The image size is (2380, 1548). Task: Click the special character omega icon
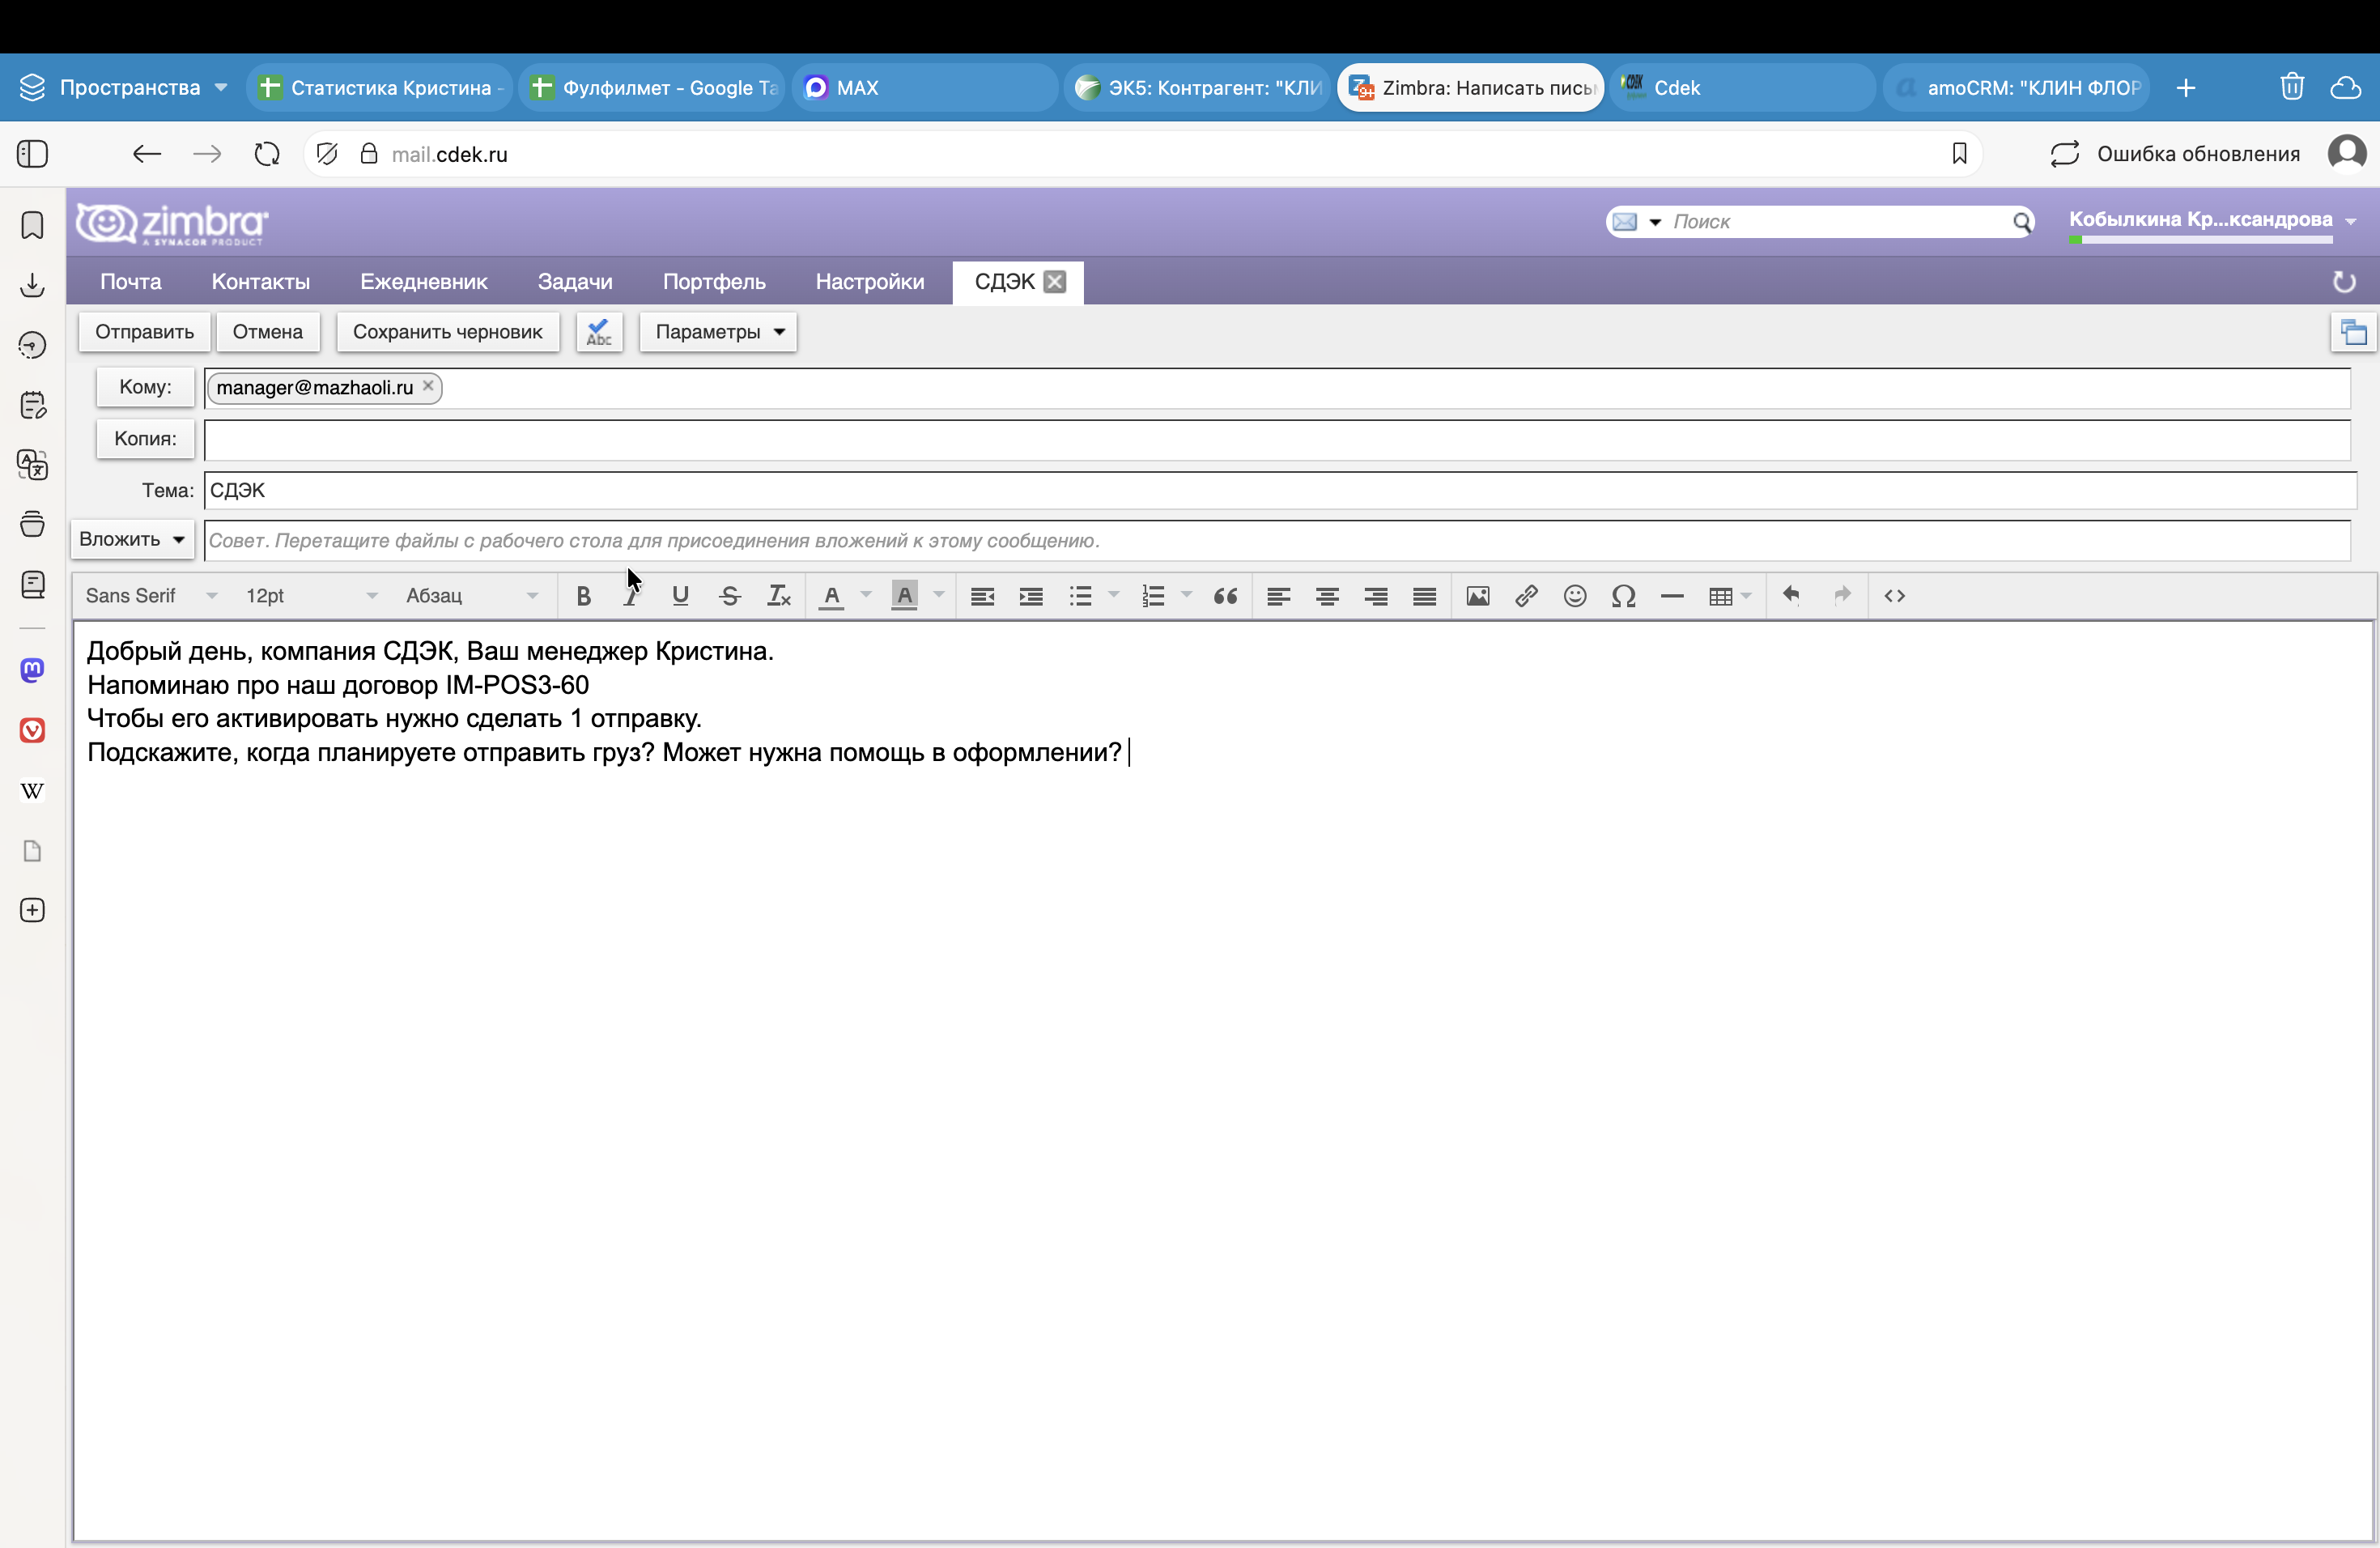(1623, 596)
